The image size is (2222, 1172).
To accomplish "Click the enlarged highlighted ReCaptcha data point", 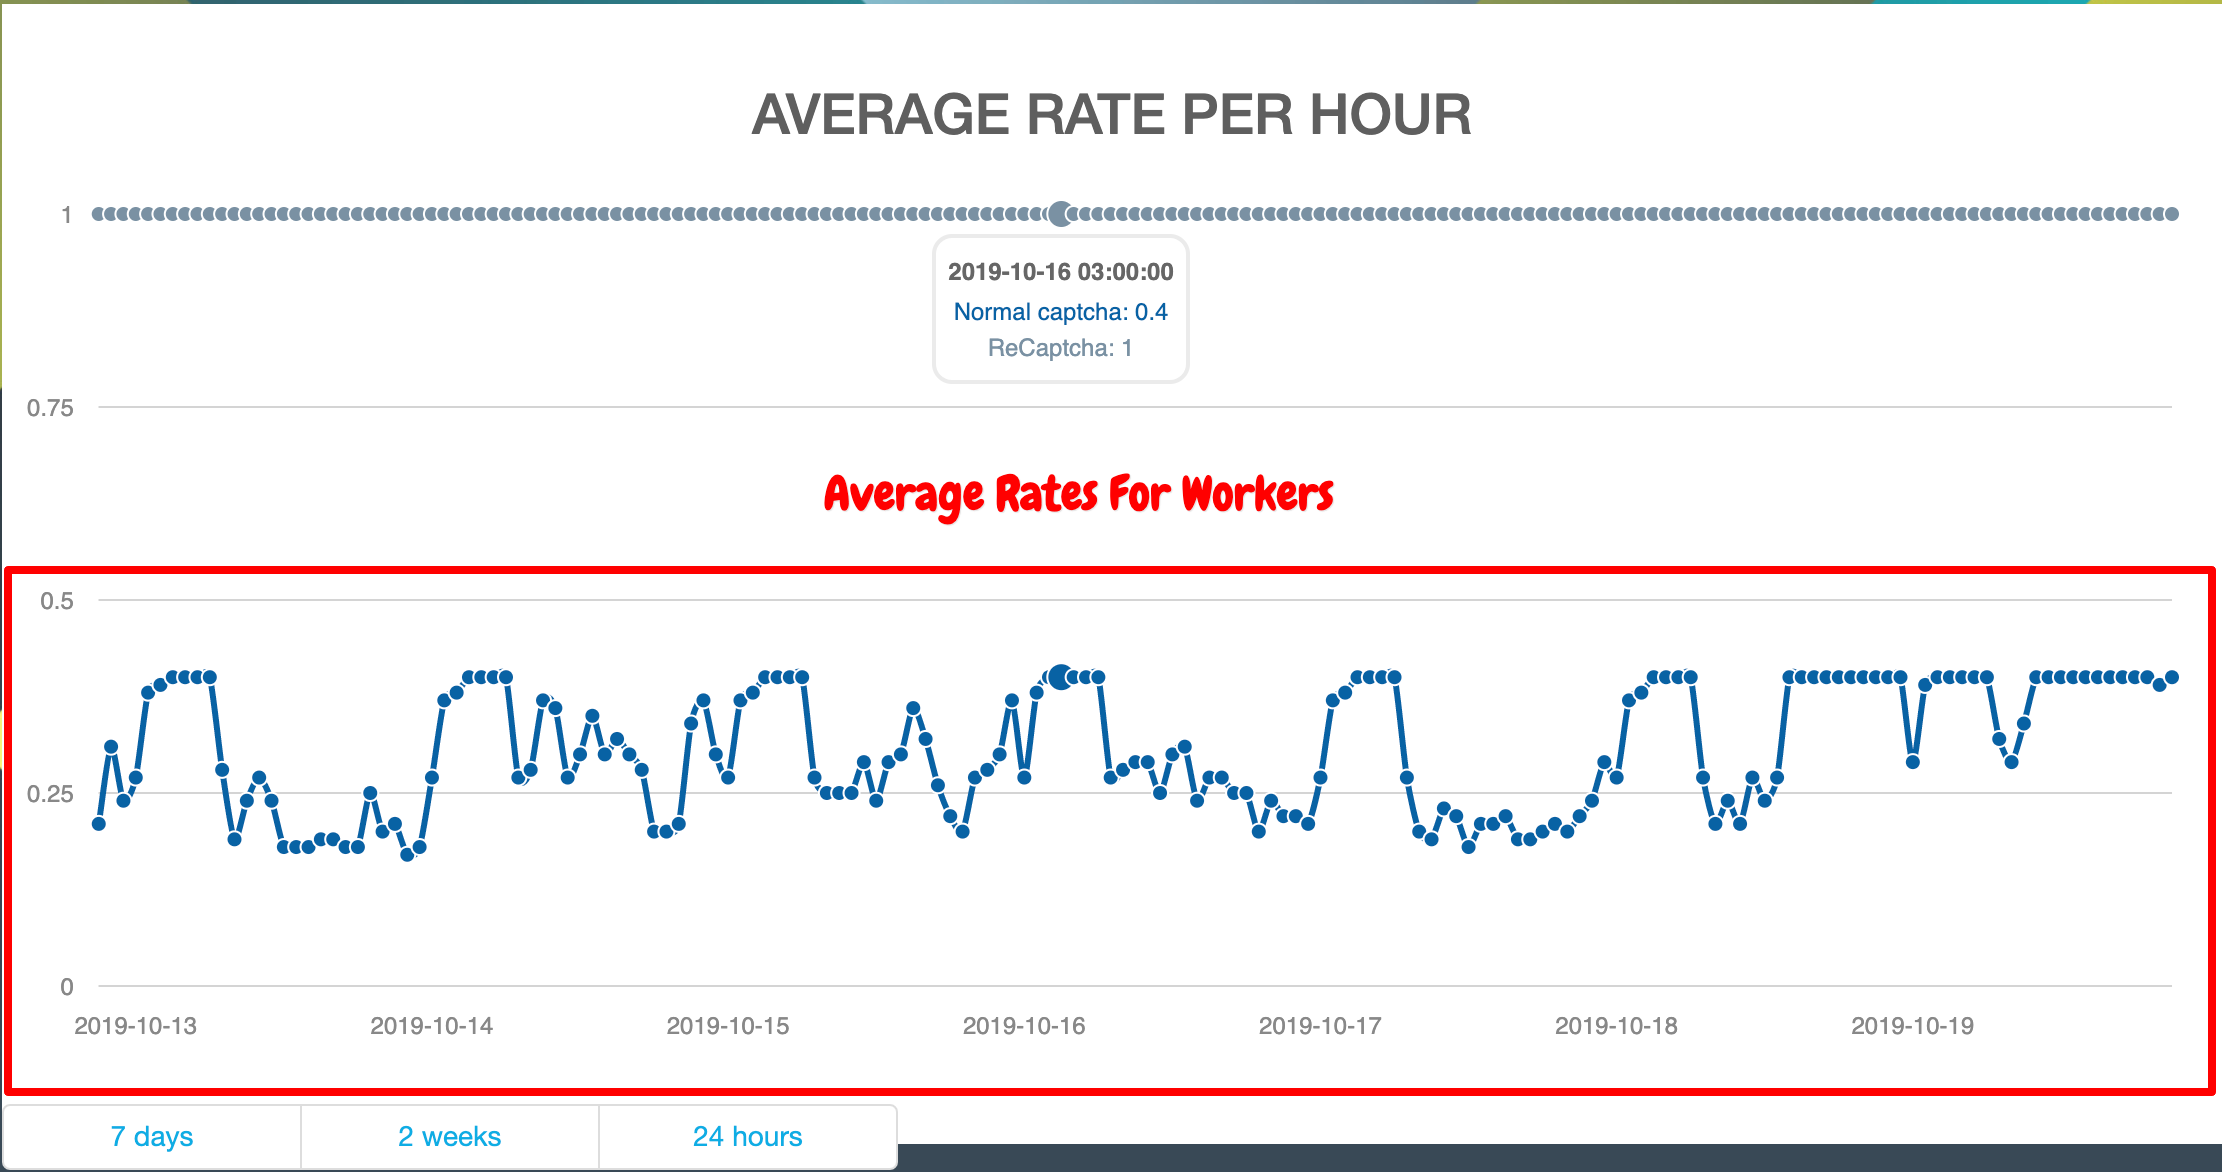I will (1061, 213).
